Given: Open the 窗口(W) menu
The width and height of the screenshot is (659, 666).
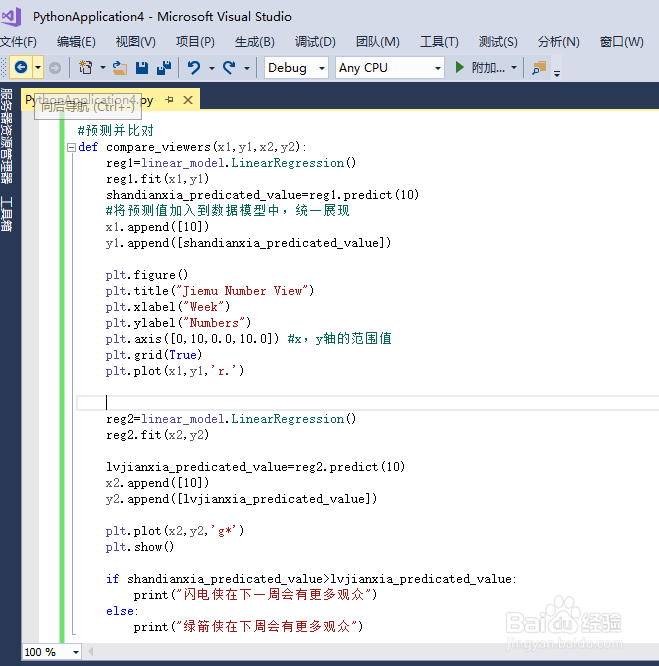Looking at the screenshot, I should 621,42.
